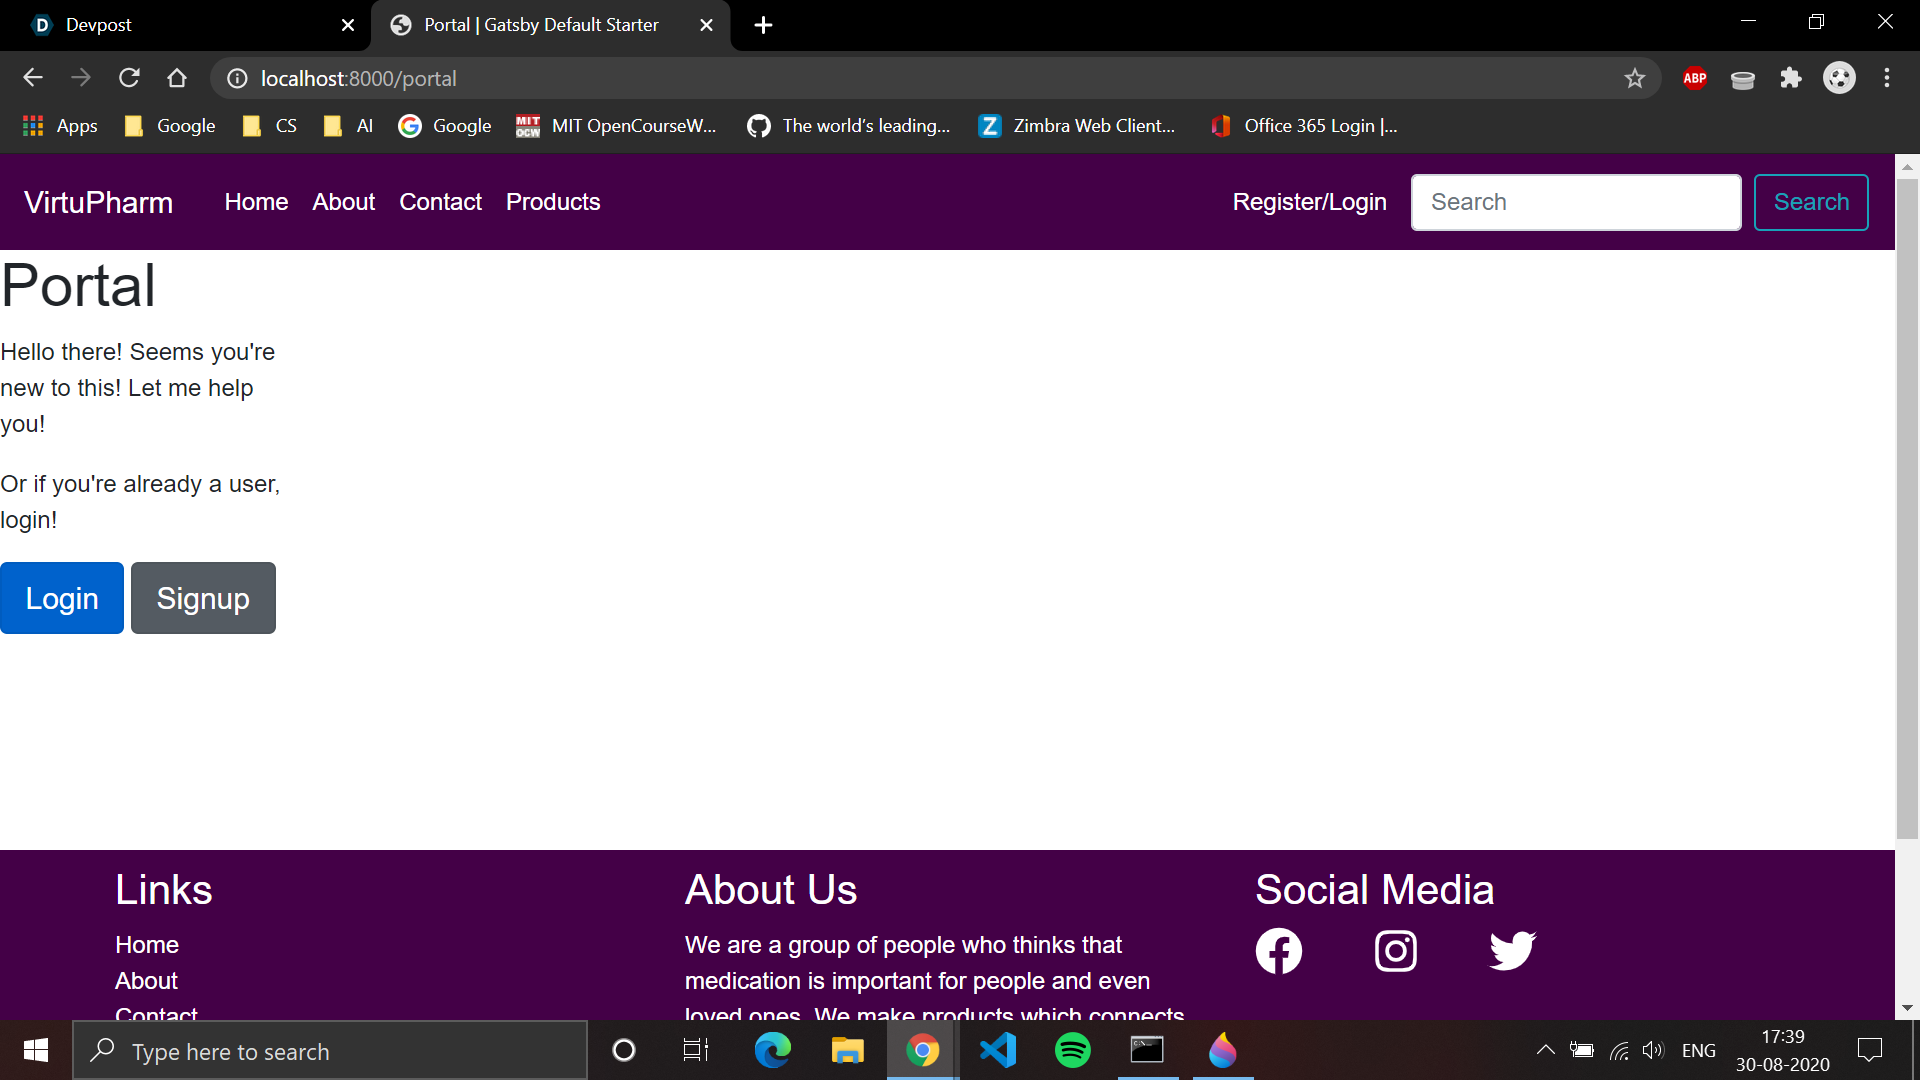Open Chrome menu with three dots
This screenshot has width=1920, height=1080.
click(x=1886, y=78)
